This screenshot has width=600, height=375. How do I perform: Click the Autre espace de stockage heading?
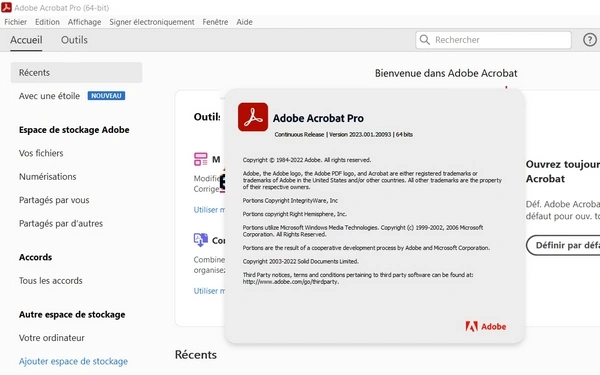(x=72, y=315)
